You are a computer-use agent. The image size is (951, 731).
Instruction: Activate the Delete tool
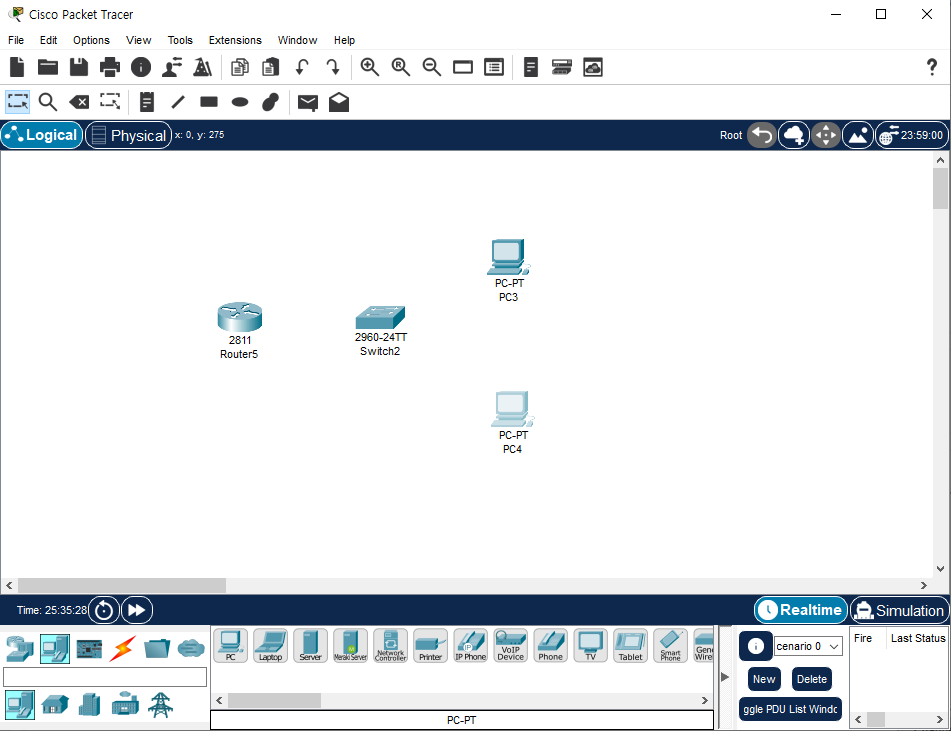pyautogui.click(x=79, y=102)
